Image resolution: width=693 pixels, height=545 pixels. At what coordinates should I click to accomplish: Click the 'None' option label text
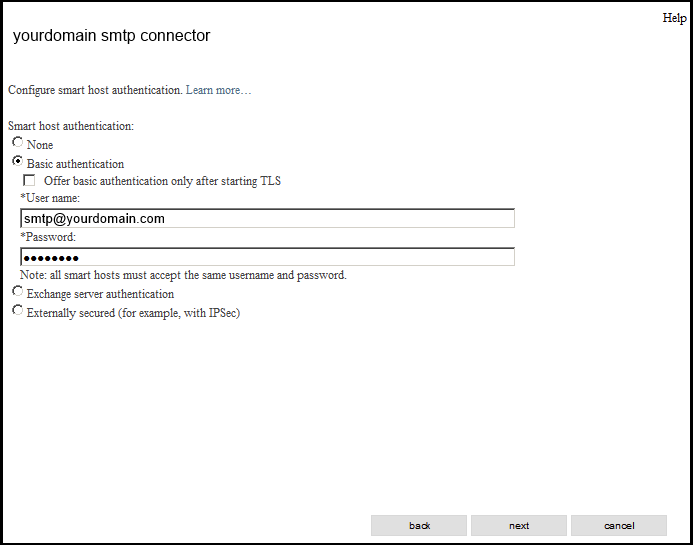pyautogui.click(x=40, y=145)
